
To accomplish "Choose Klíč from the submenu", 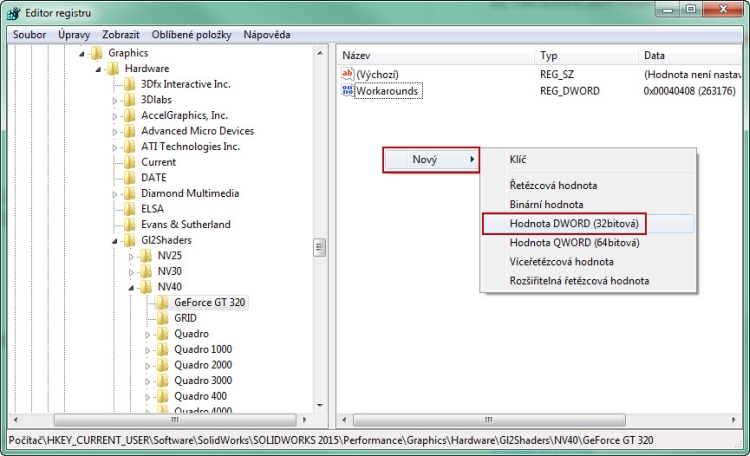I will (x=588, y=160).
